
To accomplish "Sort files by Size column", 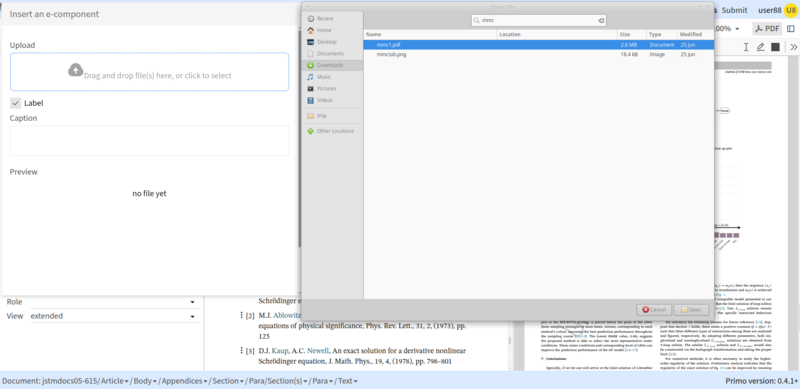I will (x=632, y=34).
